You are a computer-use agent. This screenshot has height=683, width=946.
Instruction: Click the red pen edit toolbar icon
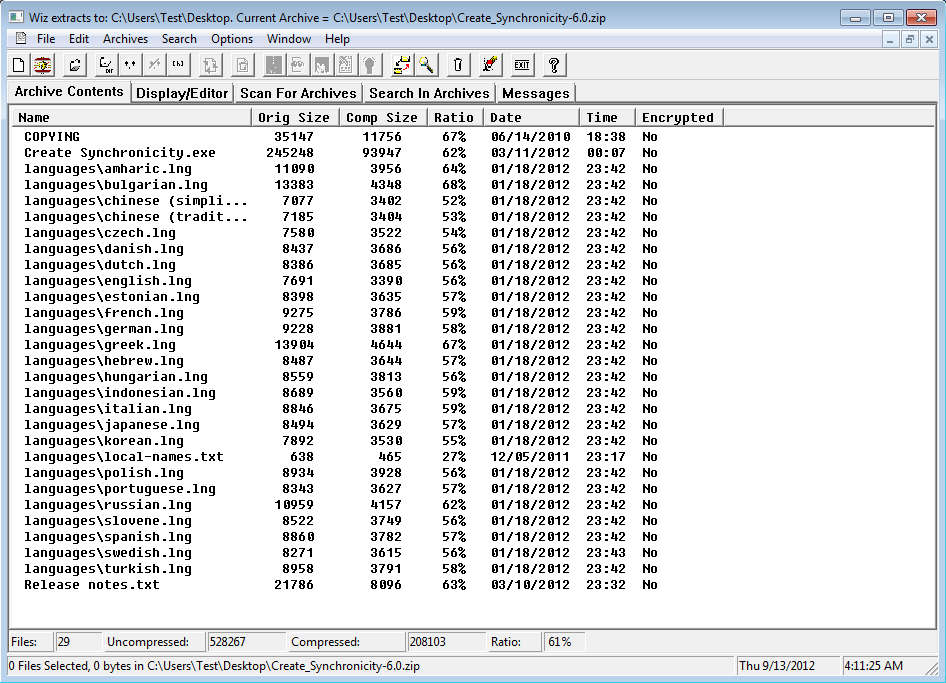pyautogui.click(x=490, y=65)
